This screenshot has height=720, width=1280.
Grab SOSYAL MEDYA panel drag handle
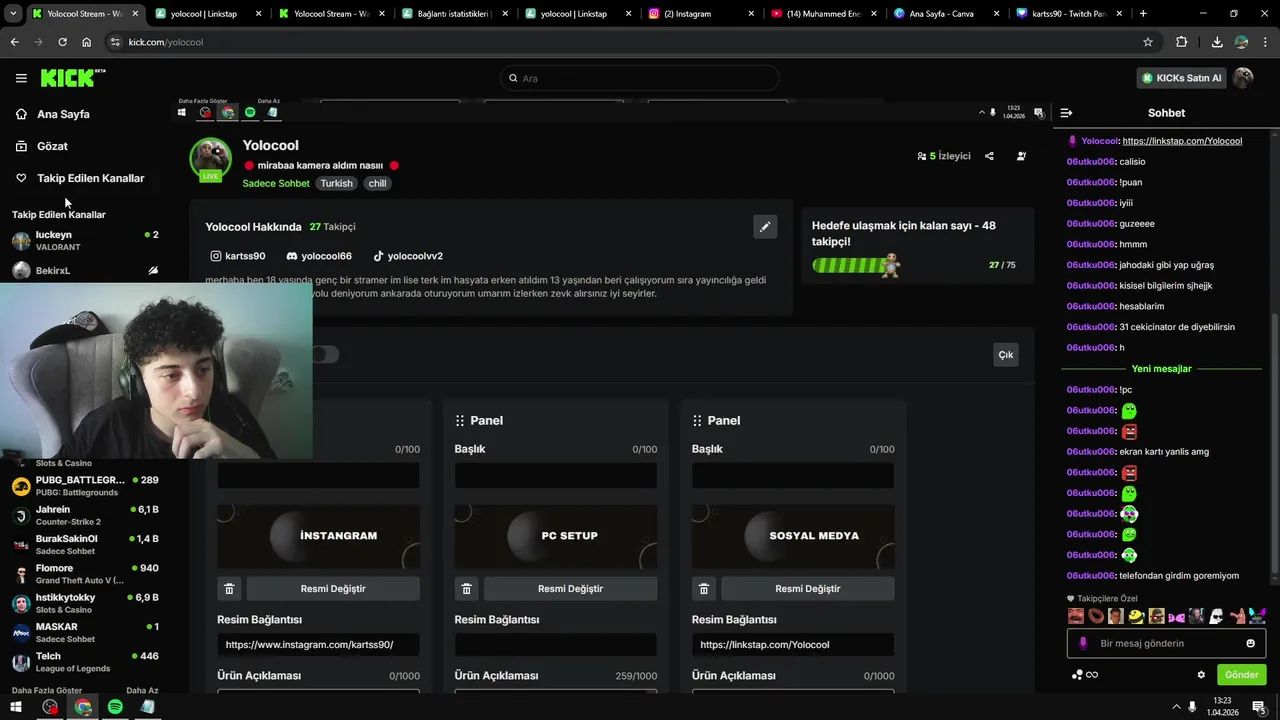pyautogui.click(x=697, y=421)
